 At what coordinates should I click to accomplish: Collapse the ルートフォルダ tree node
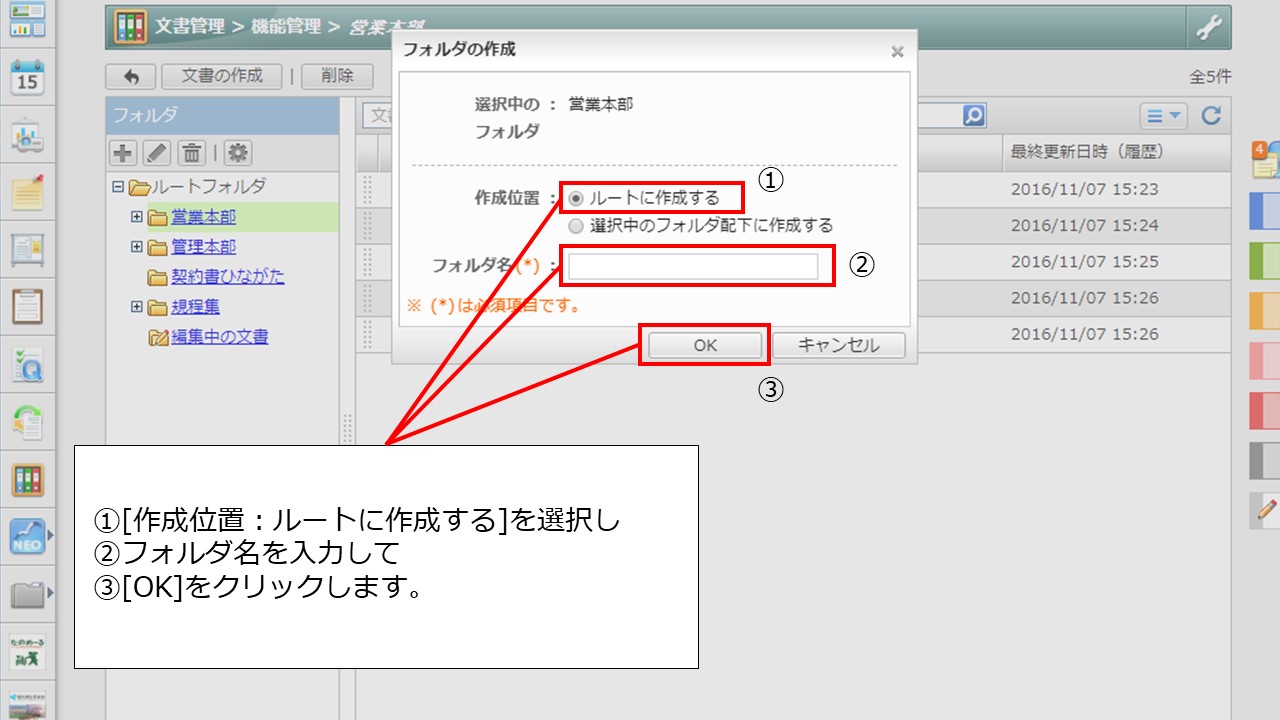point(118,187)
